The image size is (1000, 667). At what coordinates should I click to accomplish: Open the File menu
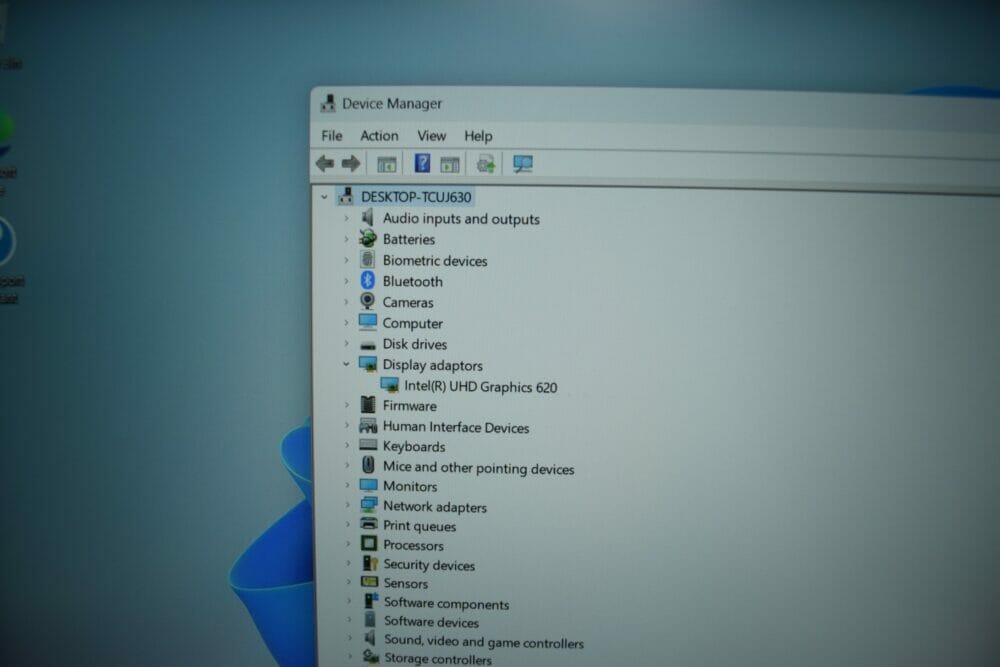pyautogui.click(x=332, y=136)
